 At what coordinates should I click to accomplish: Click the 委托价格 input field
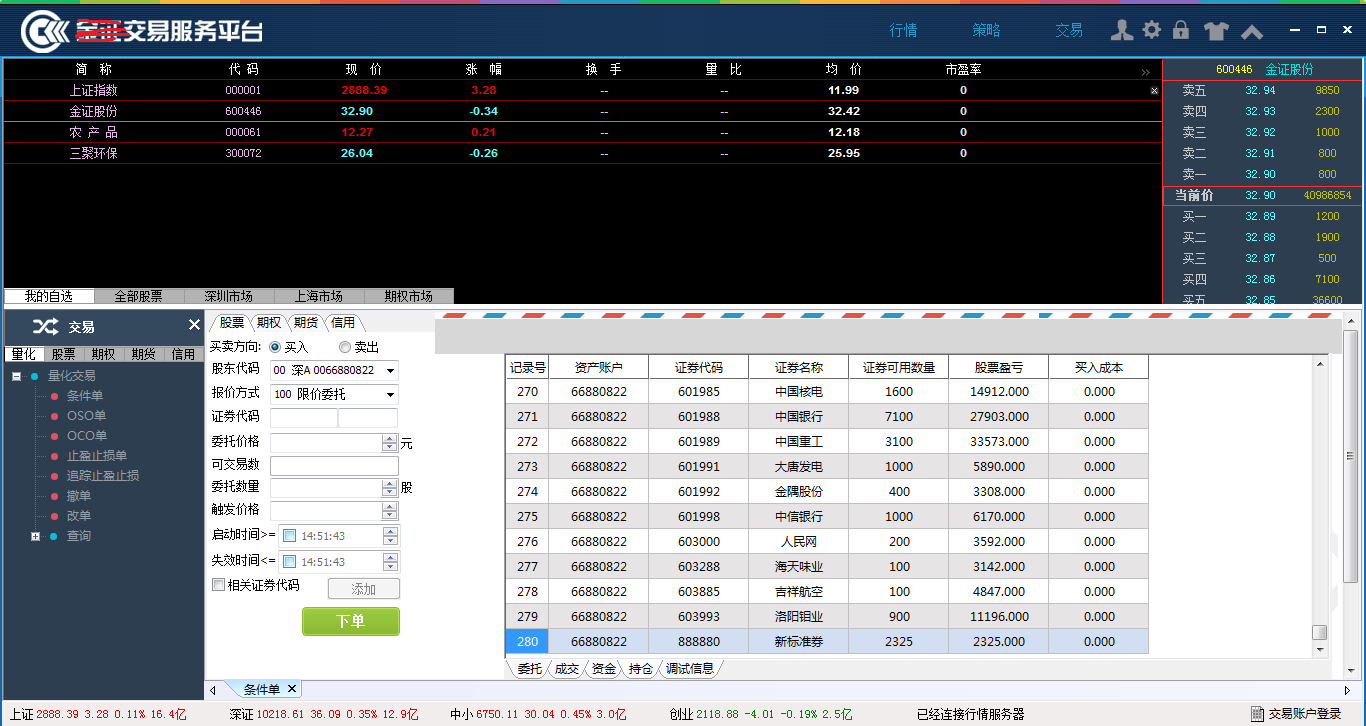coord(326,443)
